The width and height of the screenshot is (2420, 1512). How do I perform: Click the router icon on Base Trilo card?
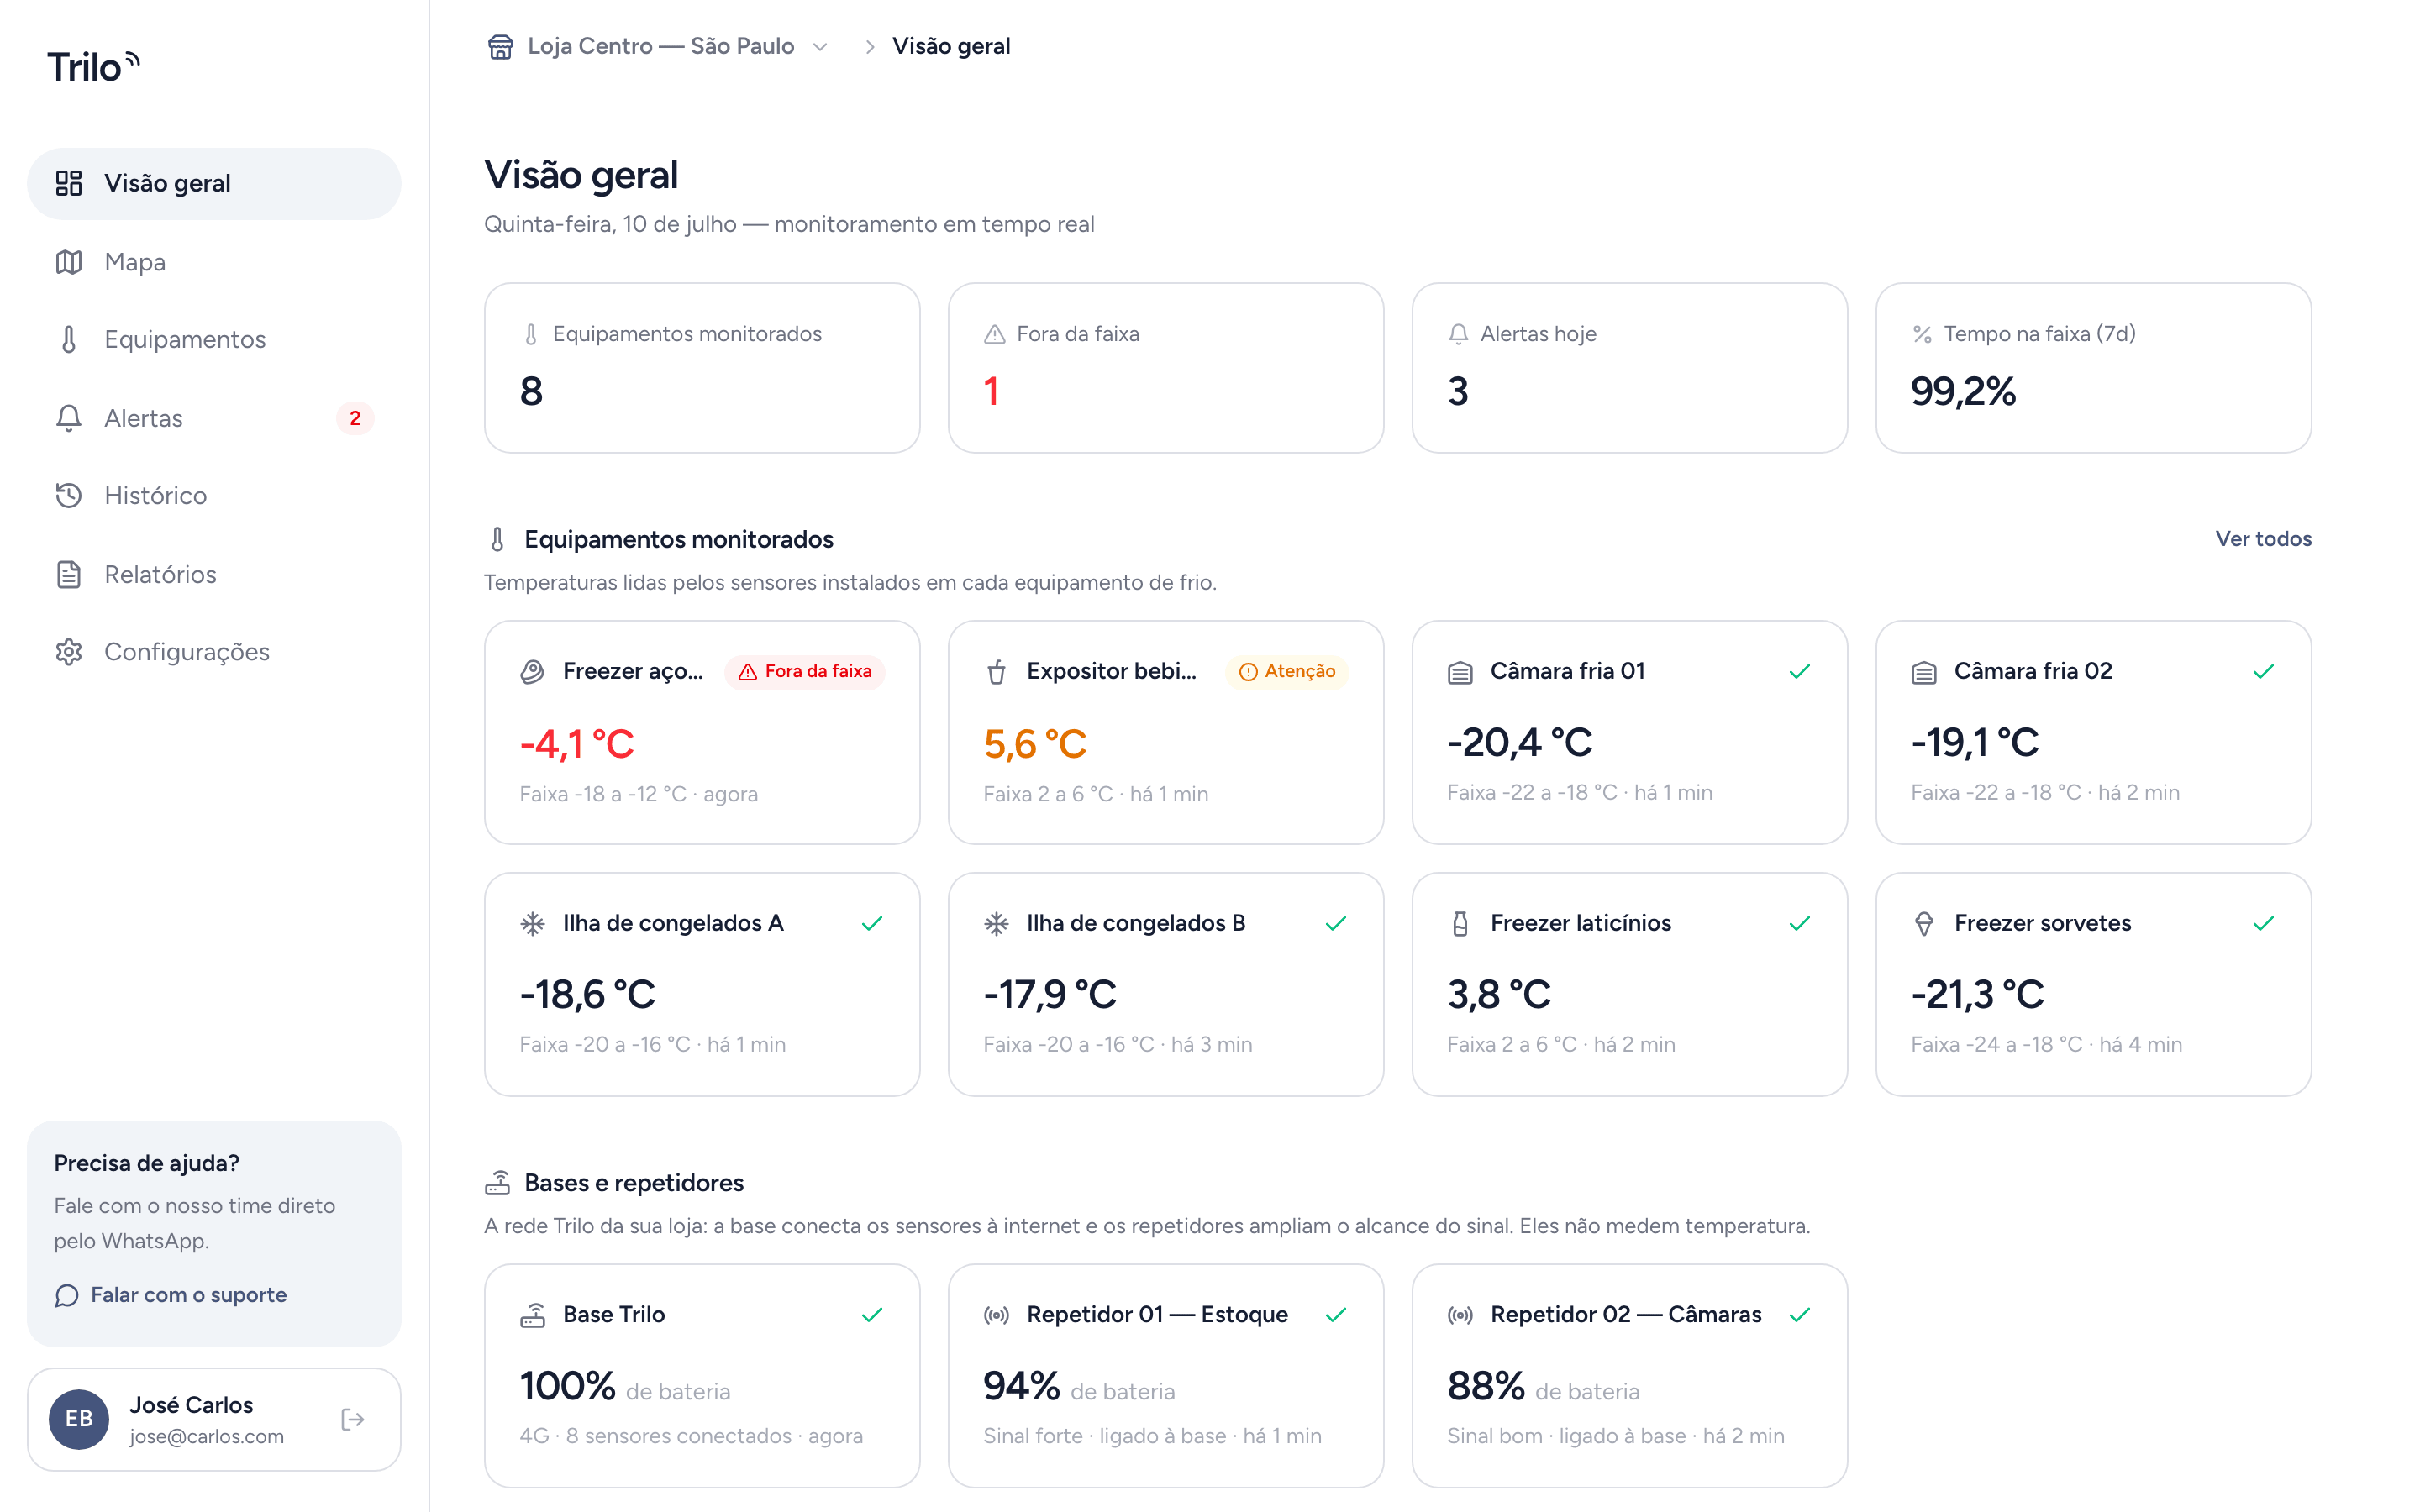pyautogui.click(x=532, y=1314)
